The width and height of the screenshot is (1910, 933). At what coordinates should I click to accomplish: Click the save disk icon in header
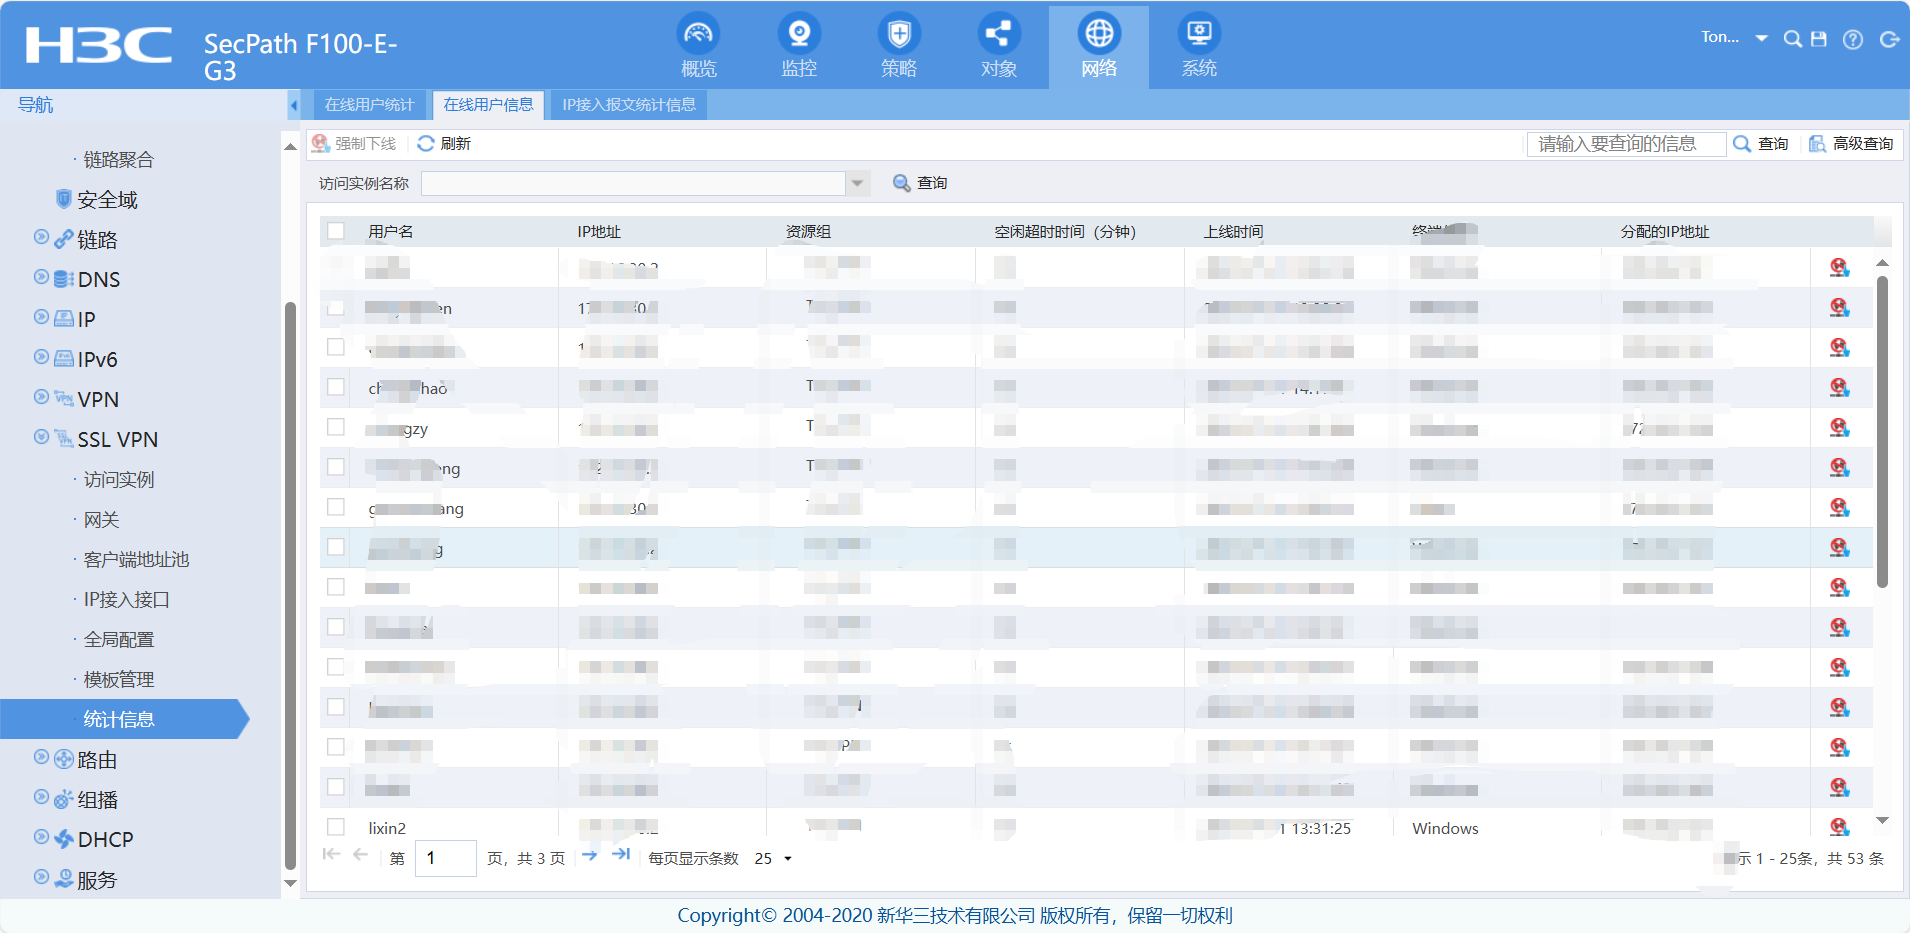point(1819,39)
